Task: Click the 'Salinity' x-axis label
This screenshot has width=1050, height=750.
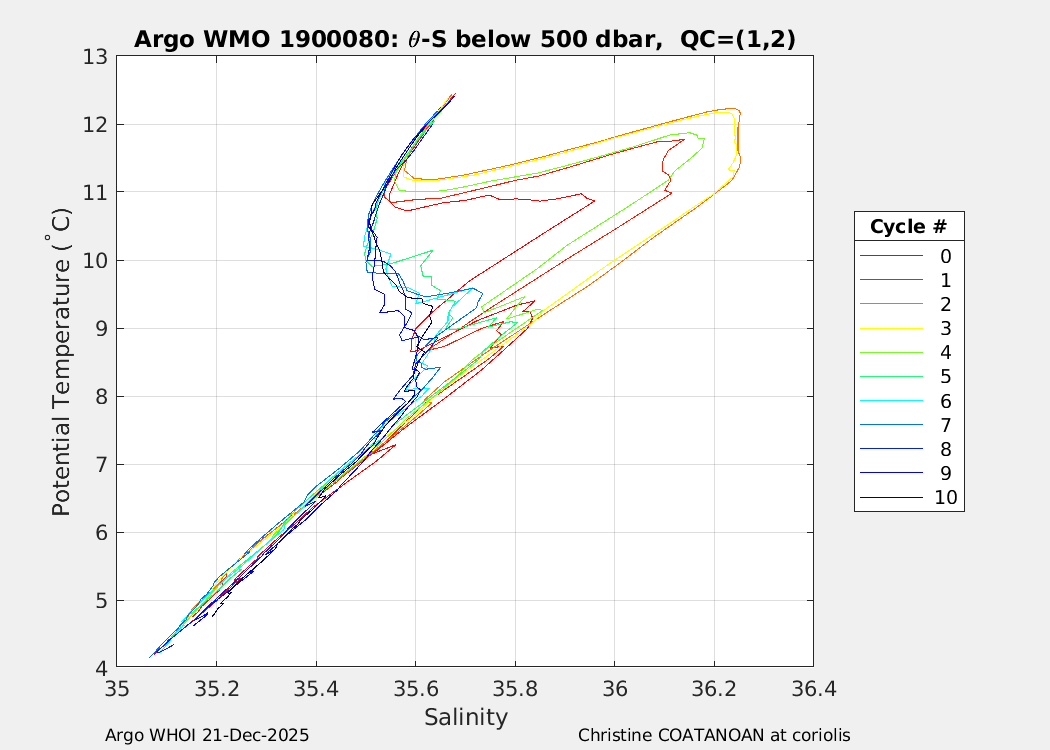Action: (x=465, y=717)
